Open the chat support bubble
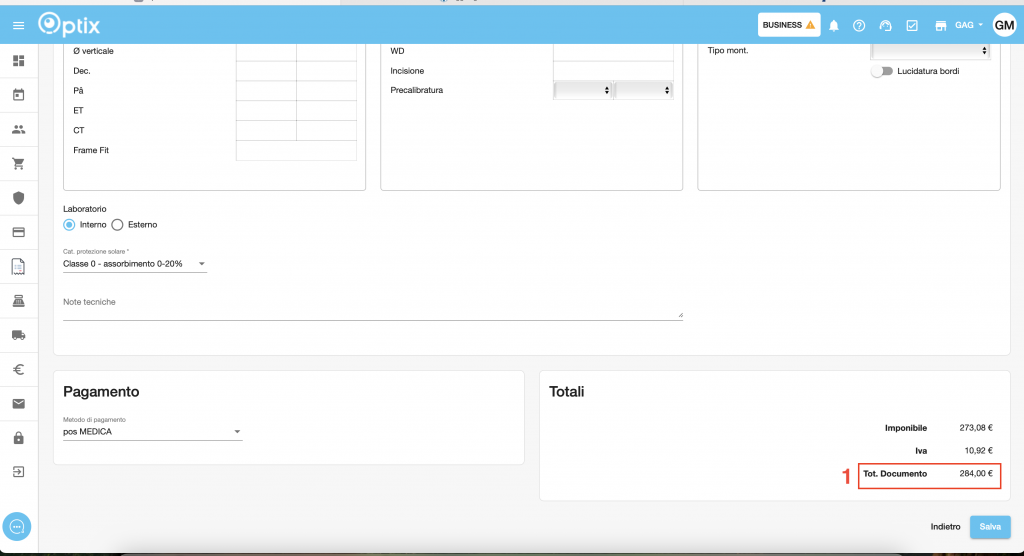The height and width of the screenshot is (556, 1024). click(x=18, y=526)
